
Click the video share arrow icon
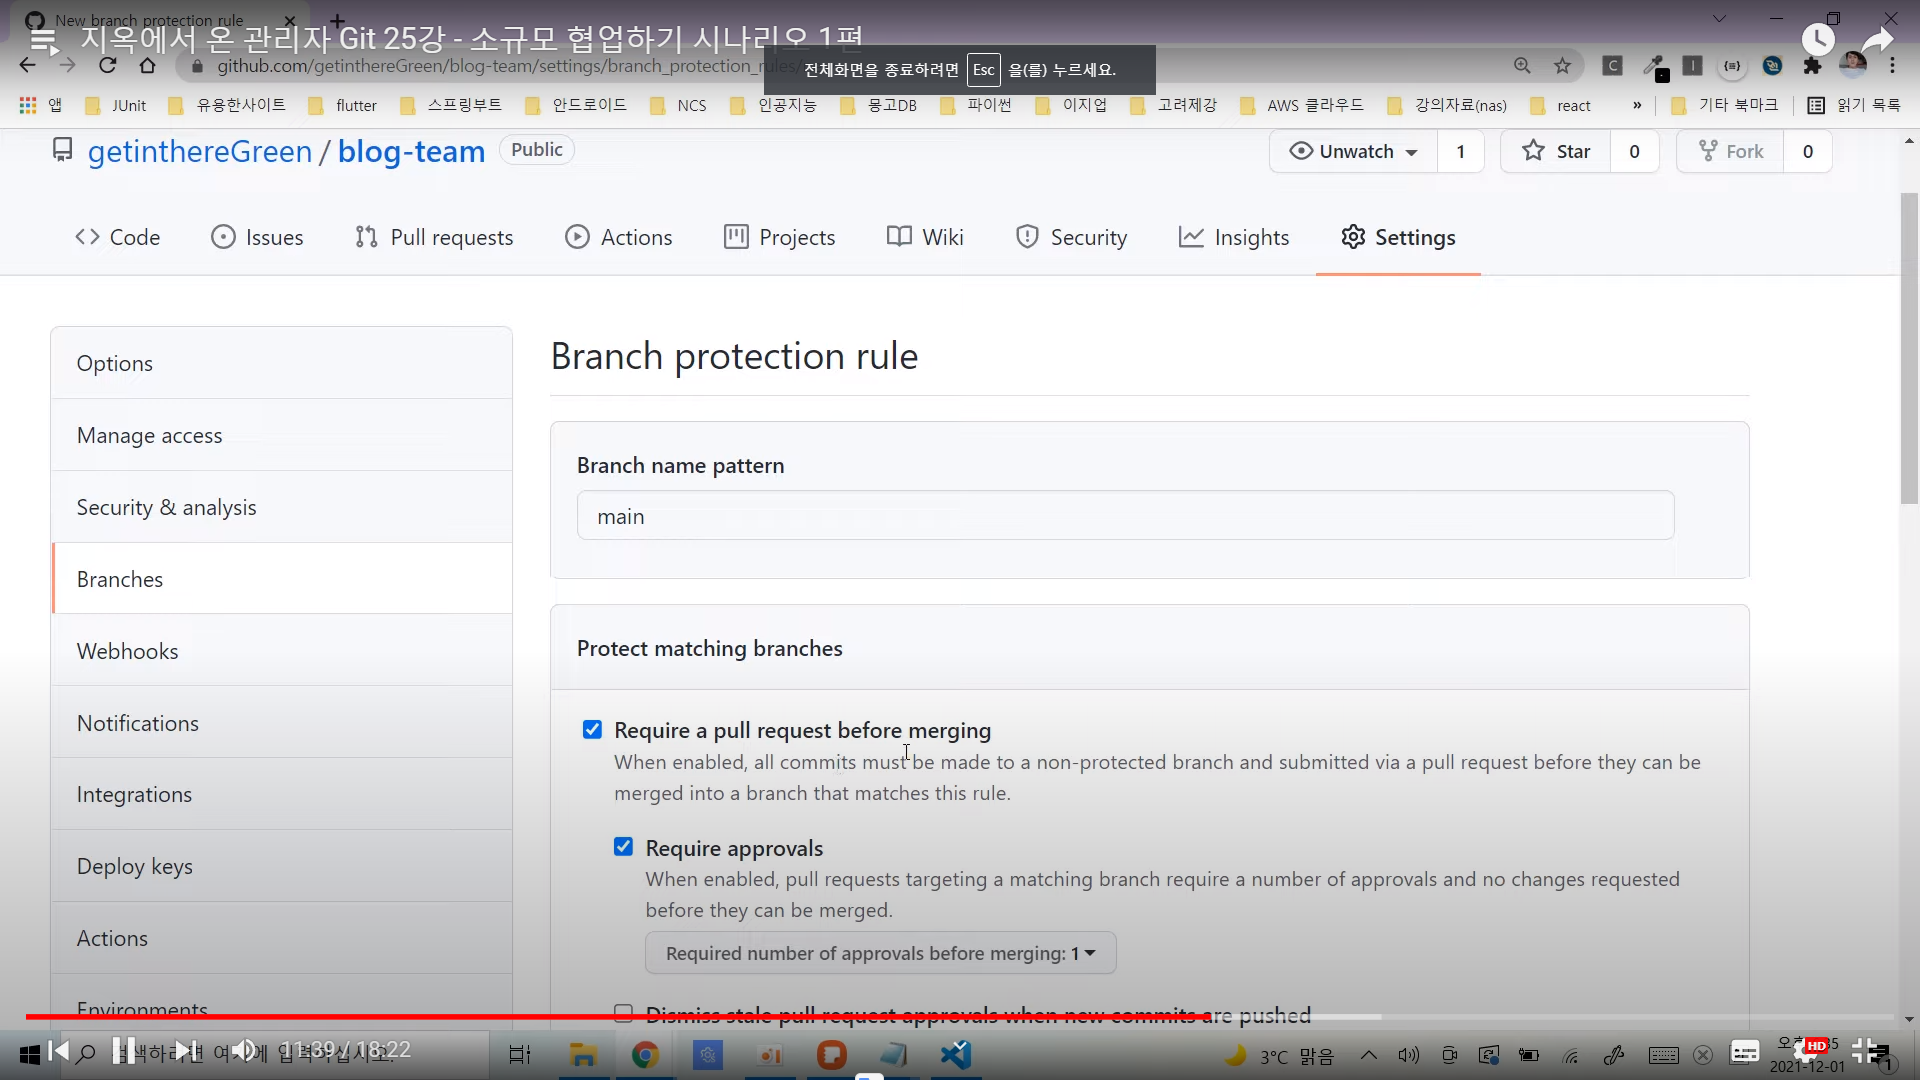(1877, 40)
